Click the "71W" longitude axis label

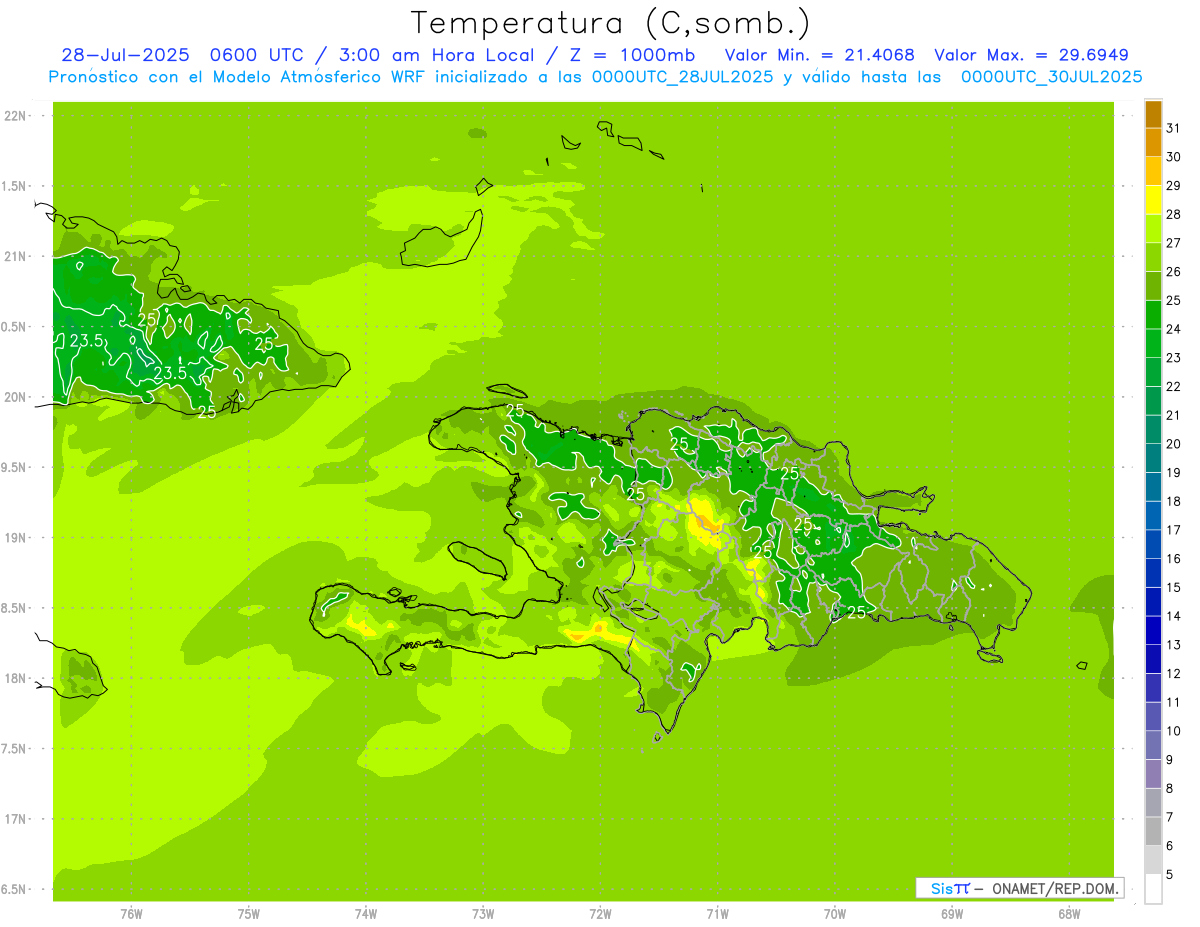click(x=717, y=914)
